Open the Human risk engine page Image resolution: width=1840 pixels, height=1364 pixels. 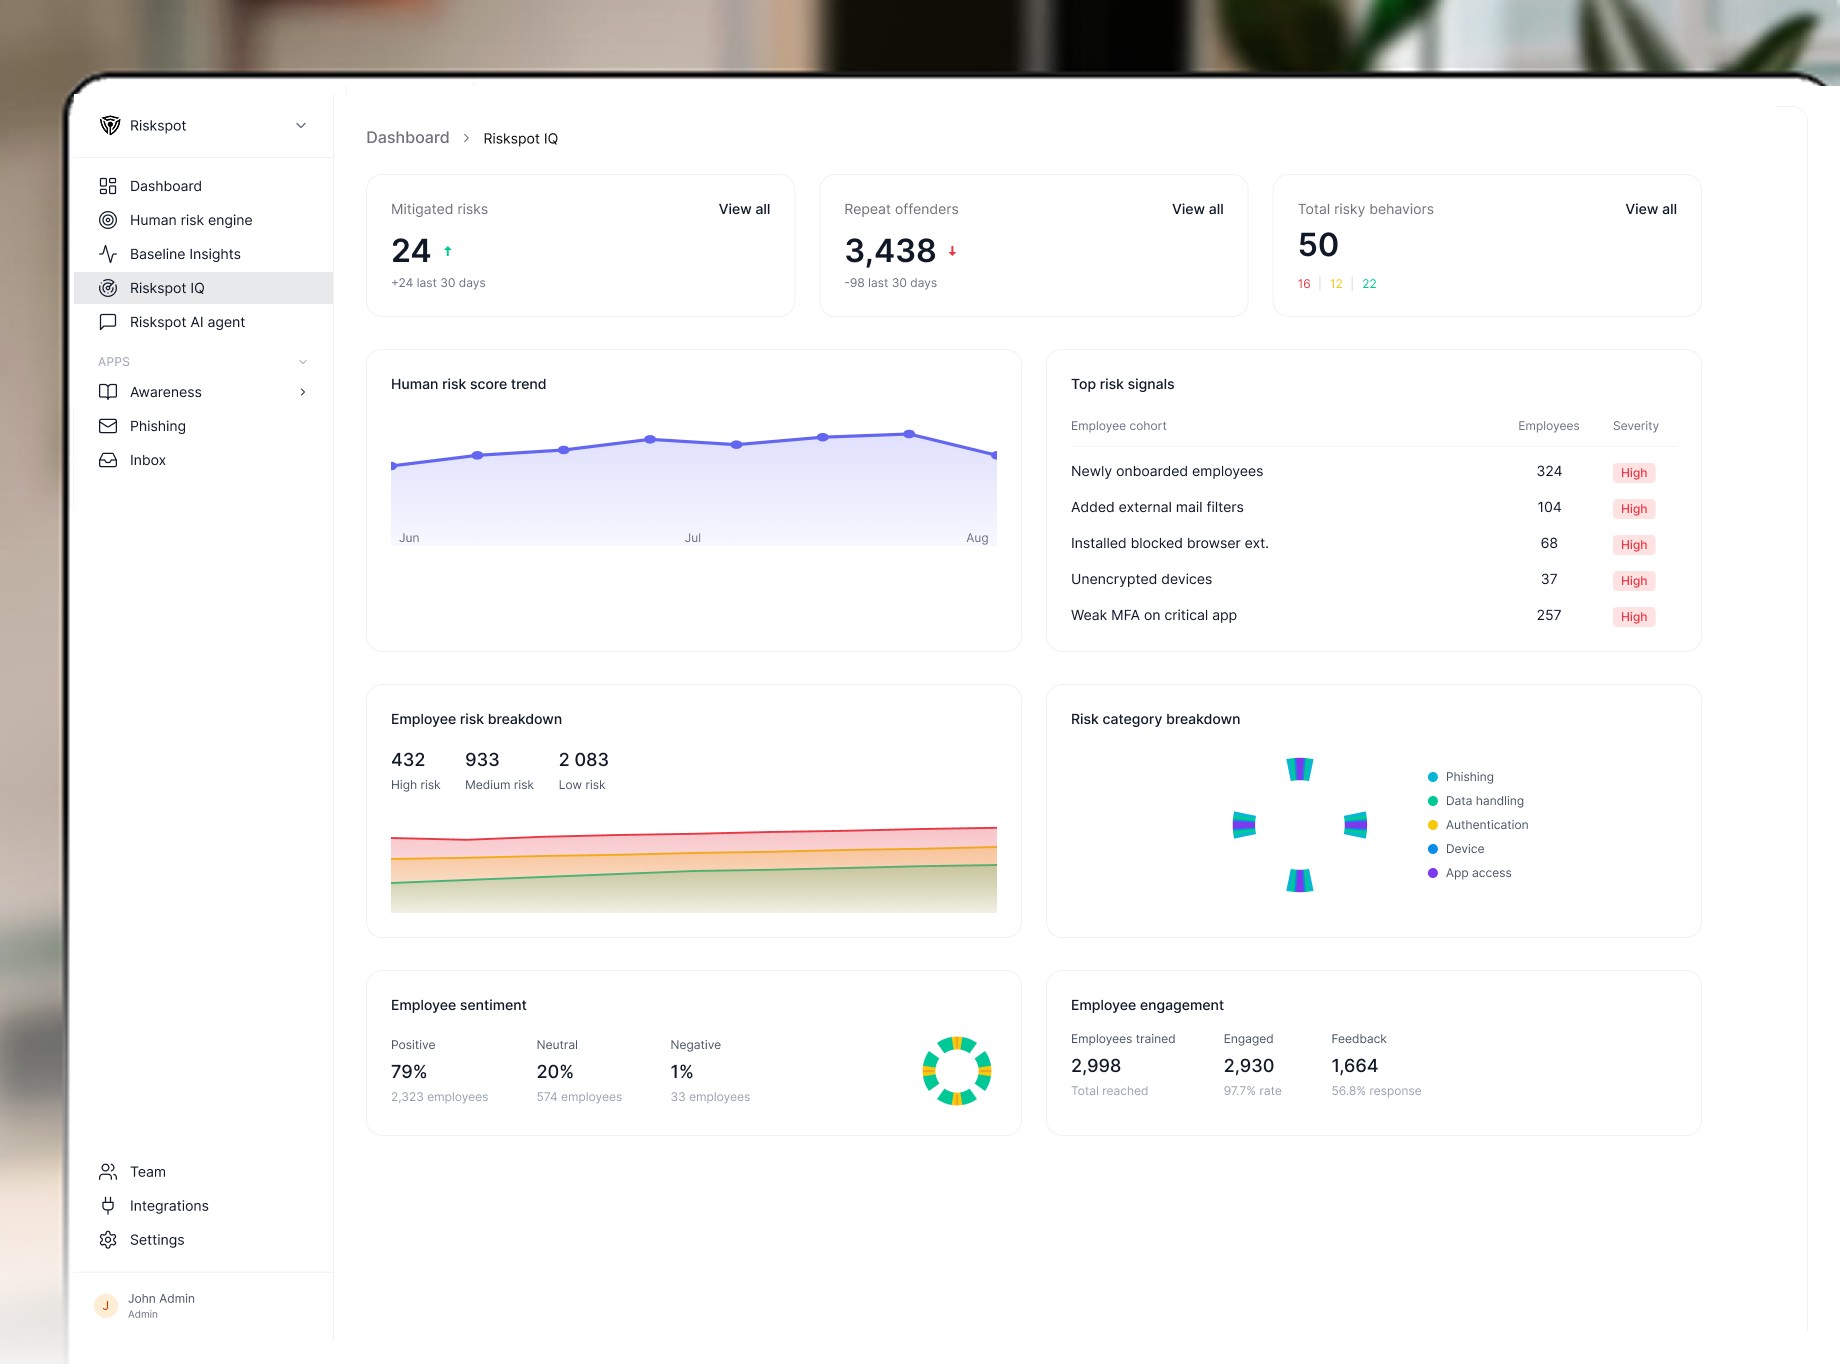coord(190,219)
